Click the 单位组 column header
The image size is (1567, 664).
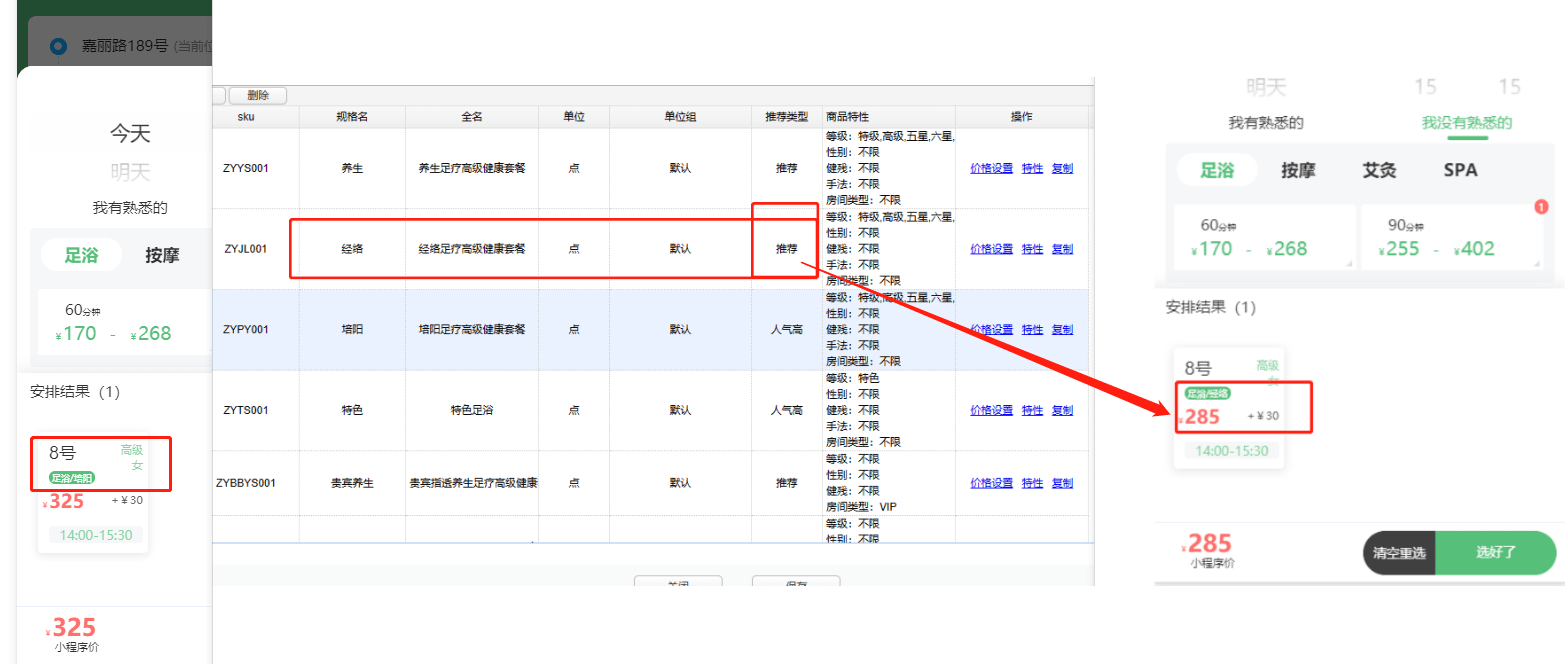pos(680,117)
